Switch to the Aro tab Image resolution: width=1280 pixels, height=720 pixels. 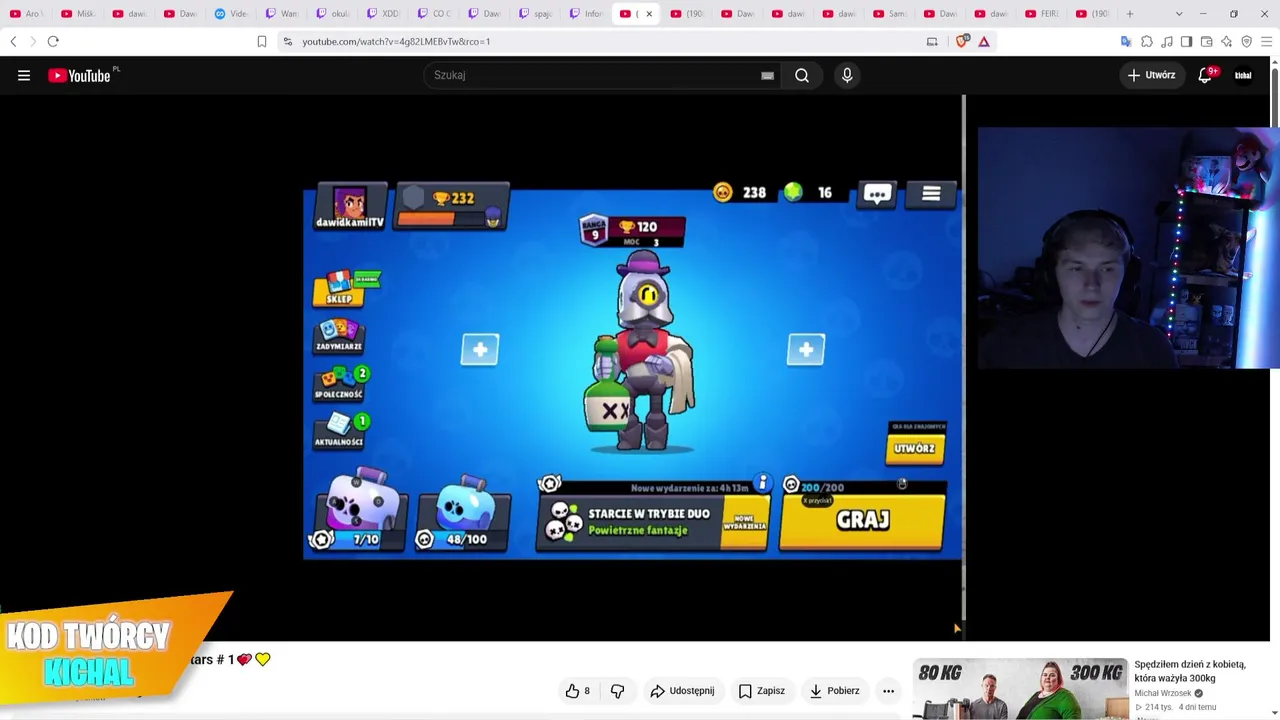point(27,14)
